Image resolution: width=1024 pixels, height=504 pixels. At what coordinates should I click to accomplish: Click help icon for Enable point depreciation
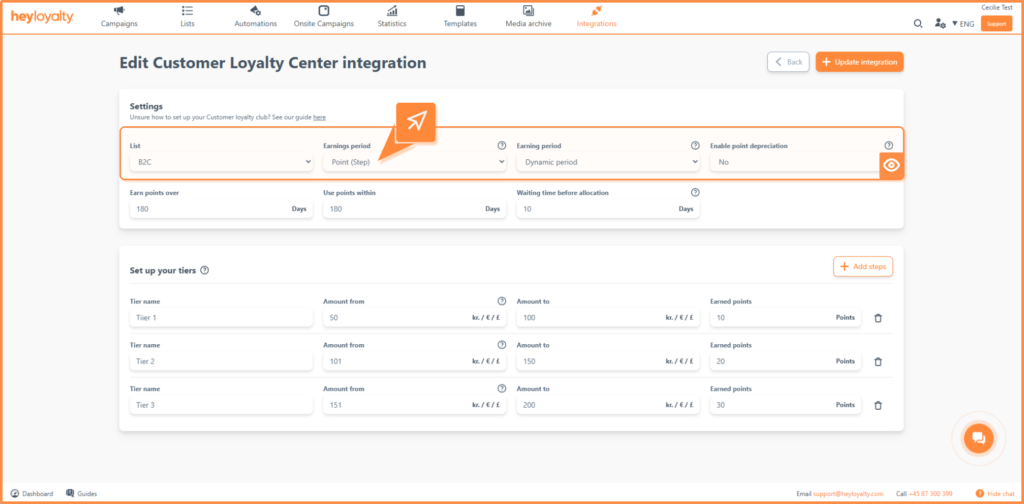coord(888,146)
